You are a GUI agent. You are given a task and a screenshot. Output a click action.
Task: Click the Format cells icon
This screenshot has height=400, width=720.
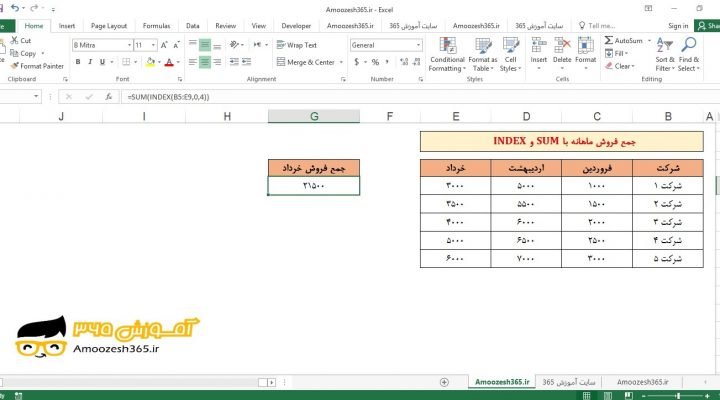click(585, 46)
